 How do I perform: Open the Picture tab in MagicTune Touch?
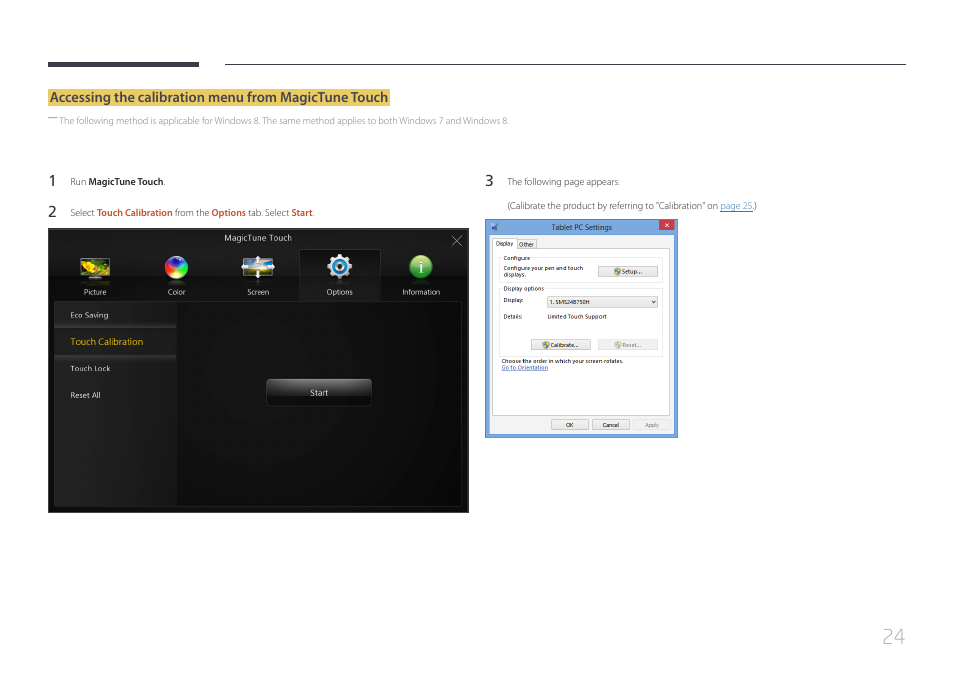pos(95,275)
